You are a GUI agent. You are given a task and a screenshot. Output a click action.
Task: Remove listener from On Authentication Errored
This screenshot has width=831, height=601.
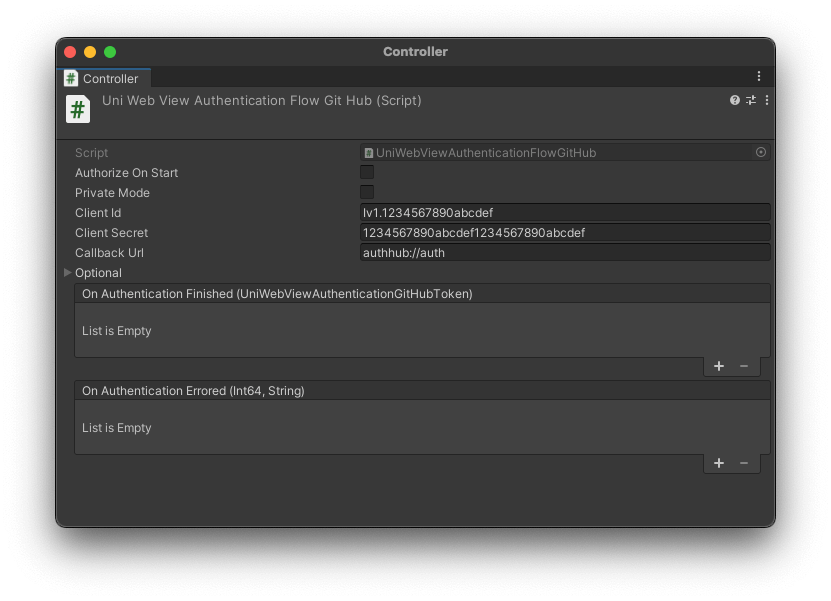tap(744, 463)
